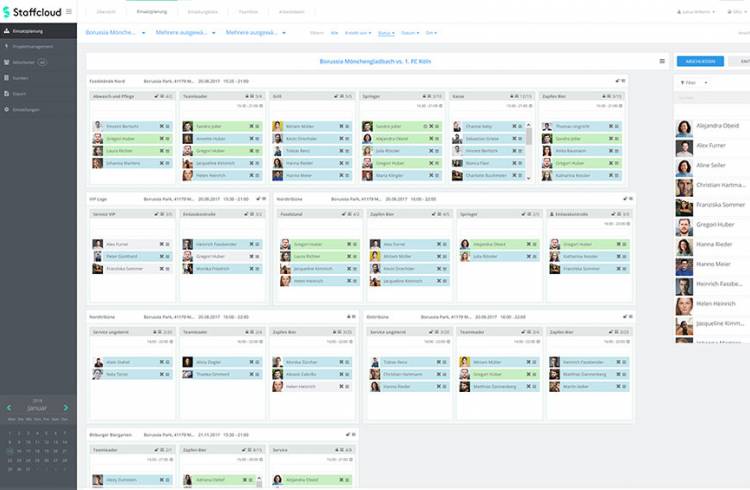This screenshot has width=750, height=490.
Task: Toggle the hamburger menu beside Staffcloud logo
Action: 69,11
